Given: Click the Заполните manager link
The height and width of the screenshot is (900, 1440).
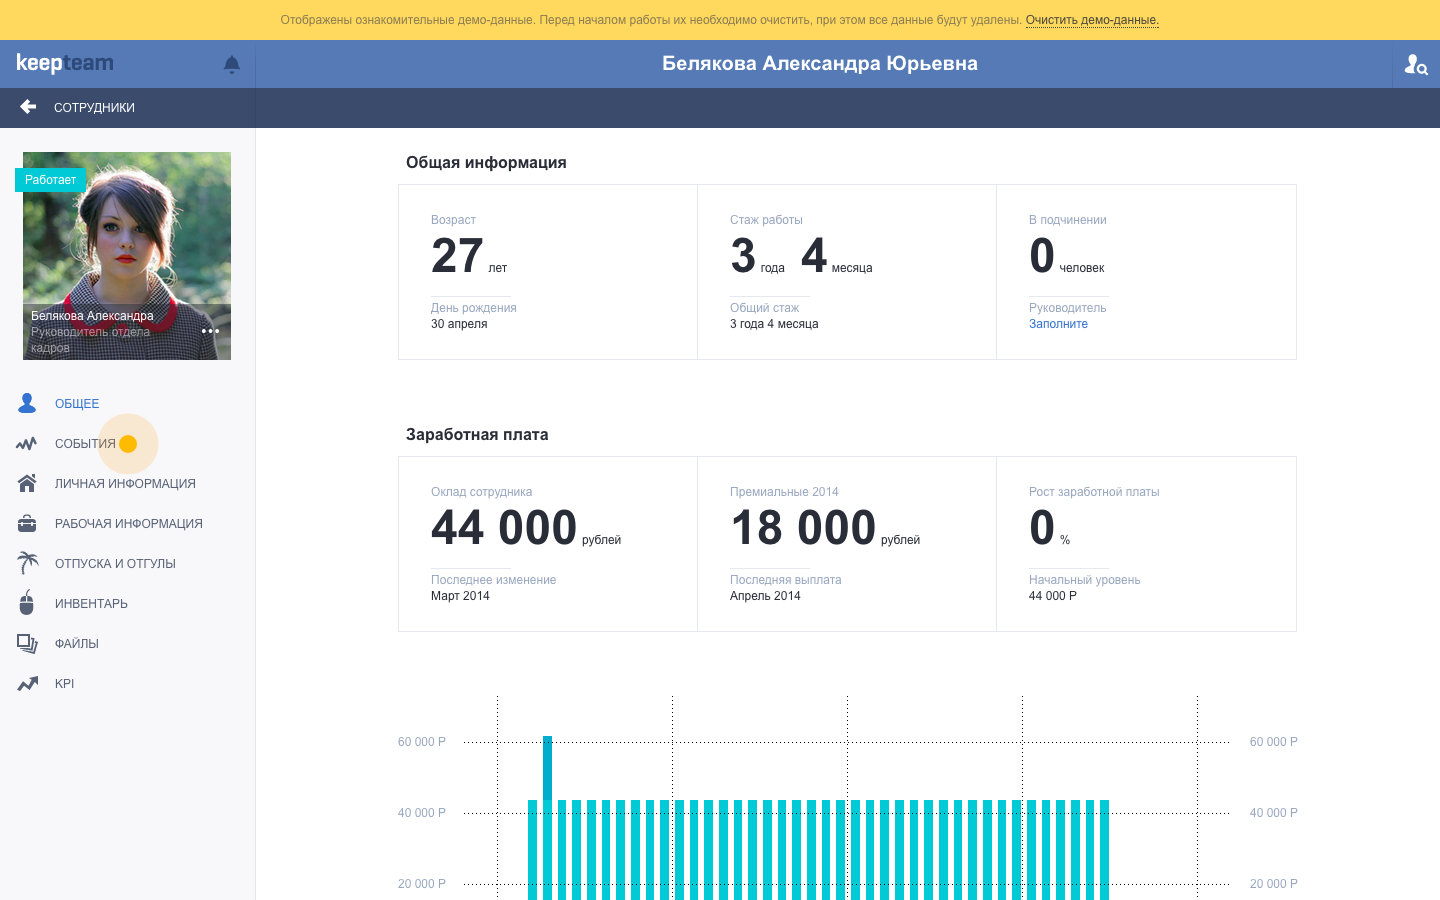Looking at the screenshot, I should tap(1058, 324).
